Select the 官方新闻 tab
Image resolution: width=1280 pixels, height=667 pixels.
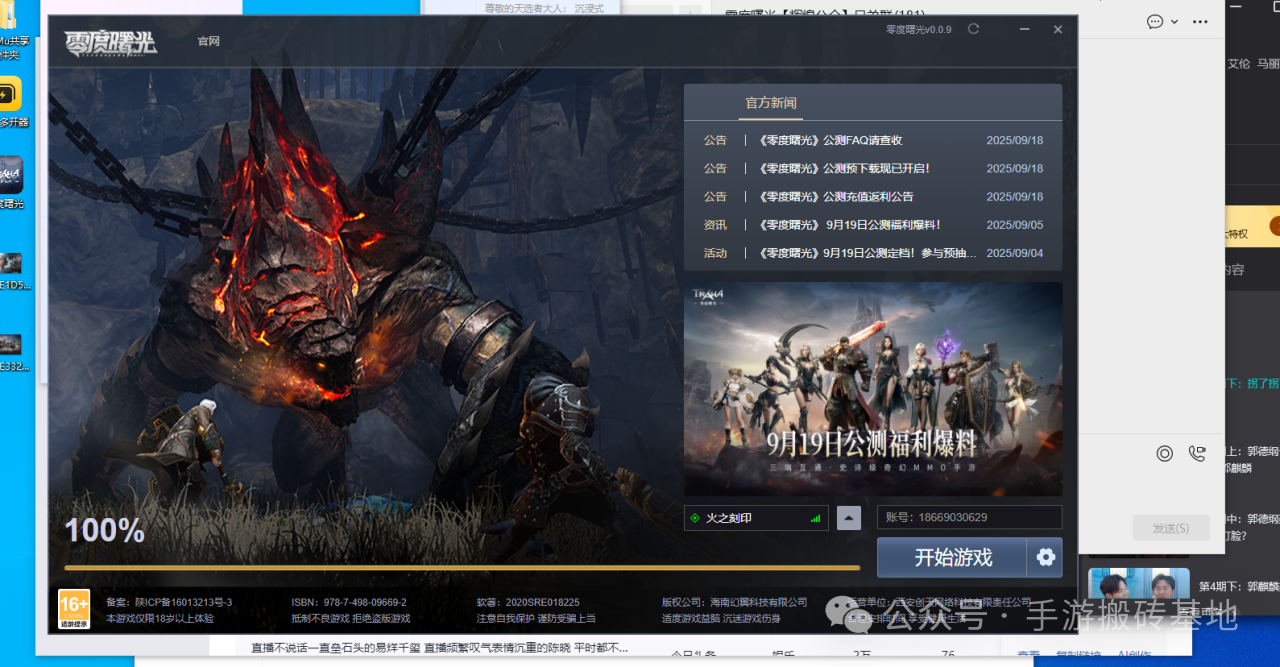tap(770, 103)
